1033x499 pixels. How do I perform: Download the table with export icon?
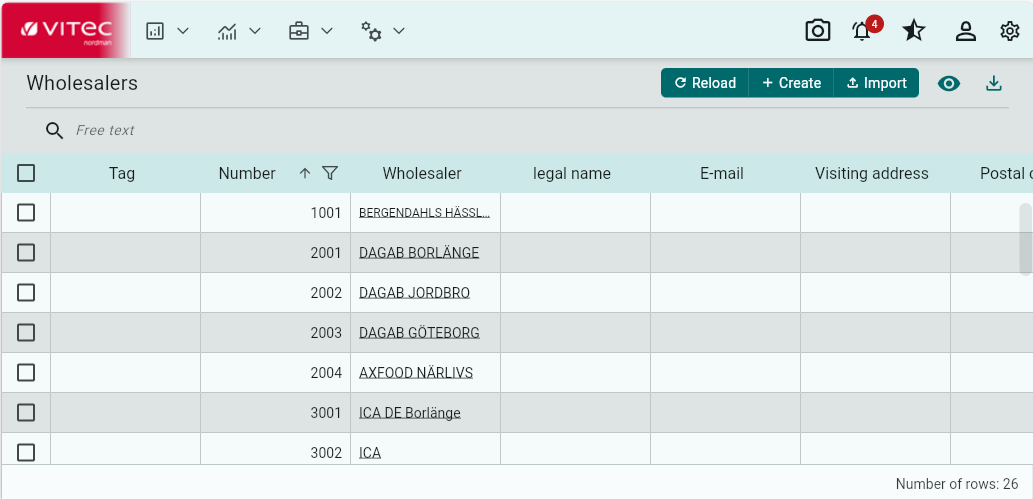[x=993, y=83]
